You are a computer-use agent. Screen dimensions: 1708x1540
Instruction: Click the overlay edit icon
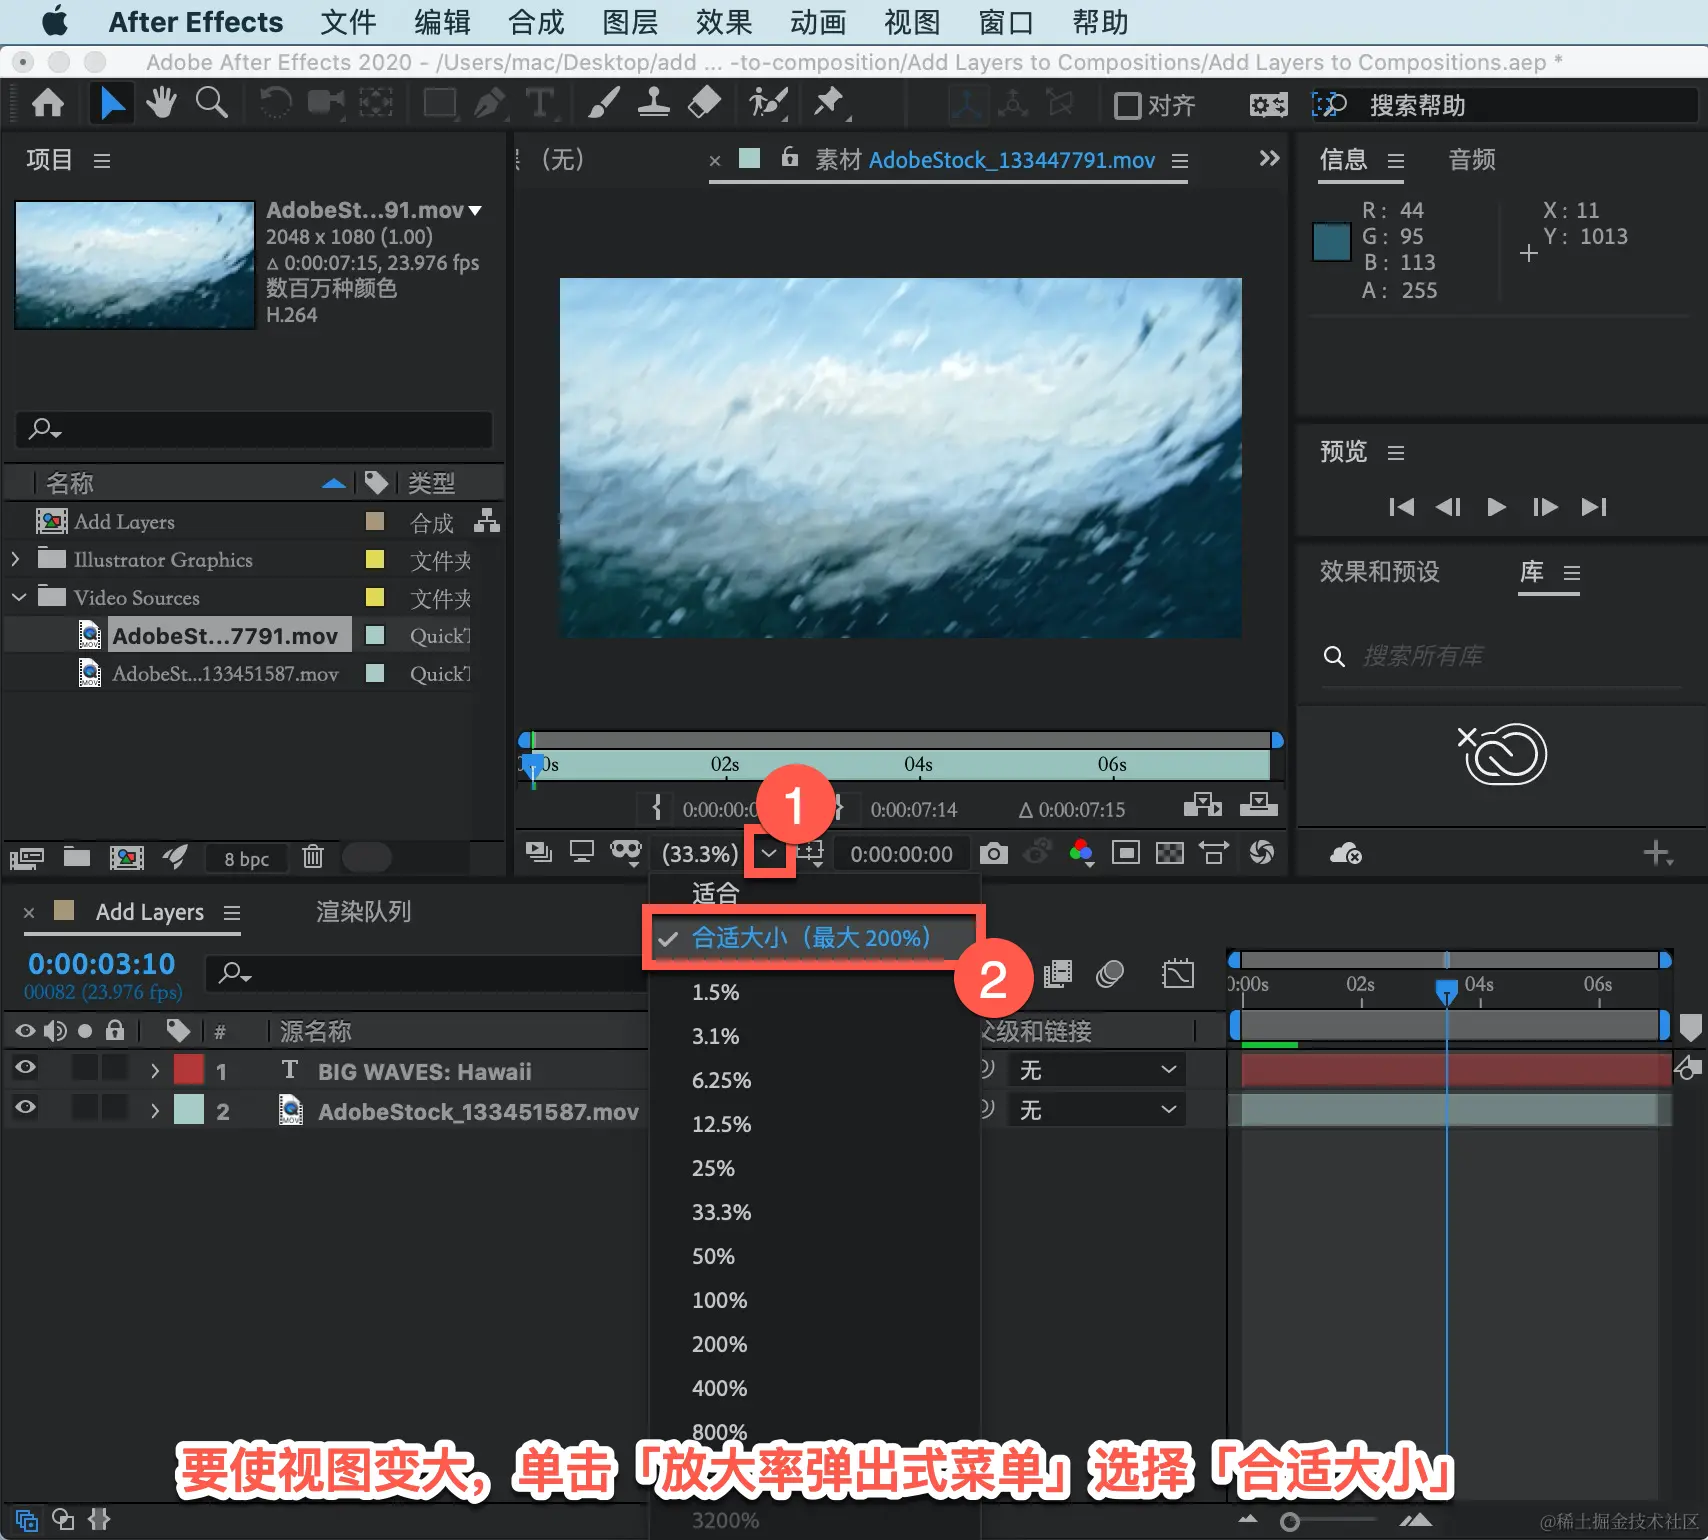click(1258, 805)
